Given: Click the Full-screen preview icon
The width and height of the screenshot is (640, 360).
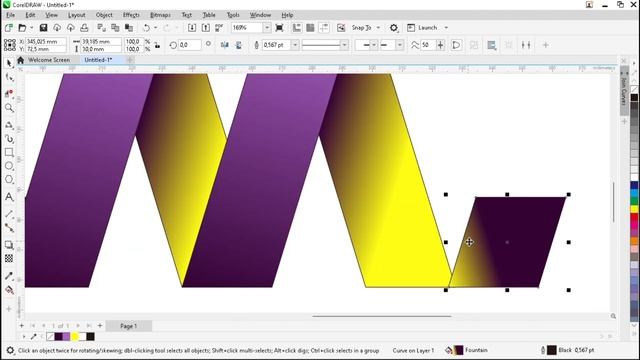Looking at the screenshot, I should pos(279,28).
